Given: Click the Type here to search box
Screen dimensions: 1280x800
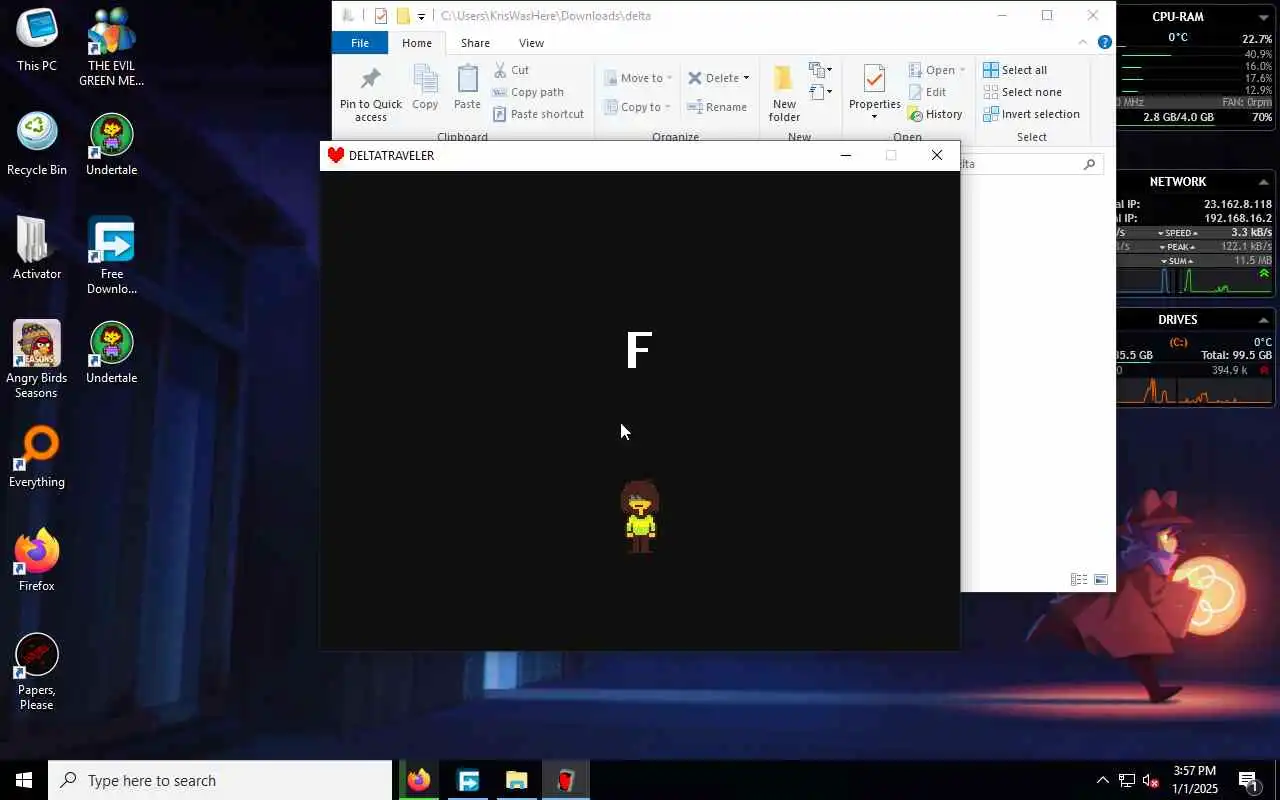Looking at the screenshot, I should [220, 780].
